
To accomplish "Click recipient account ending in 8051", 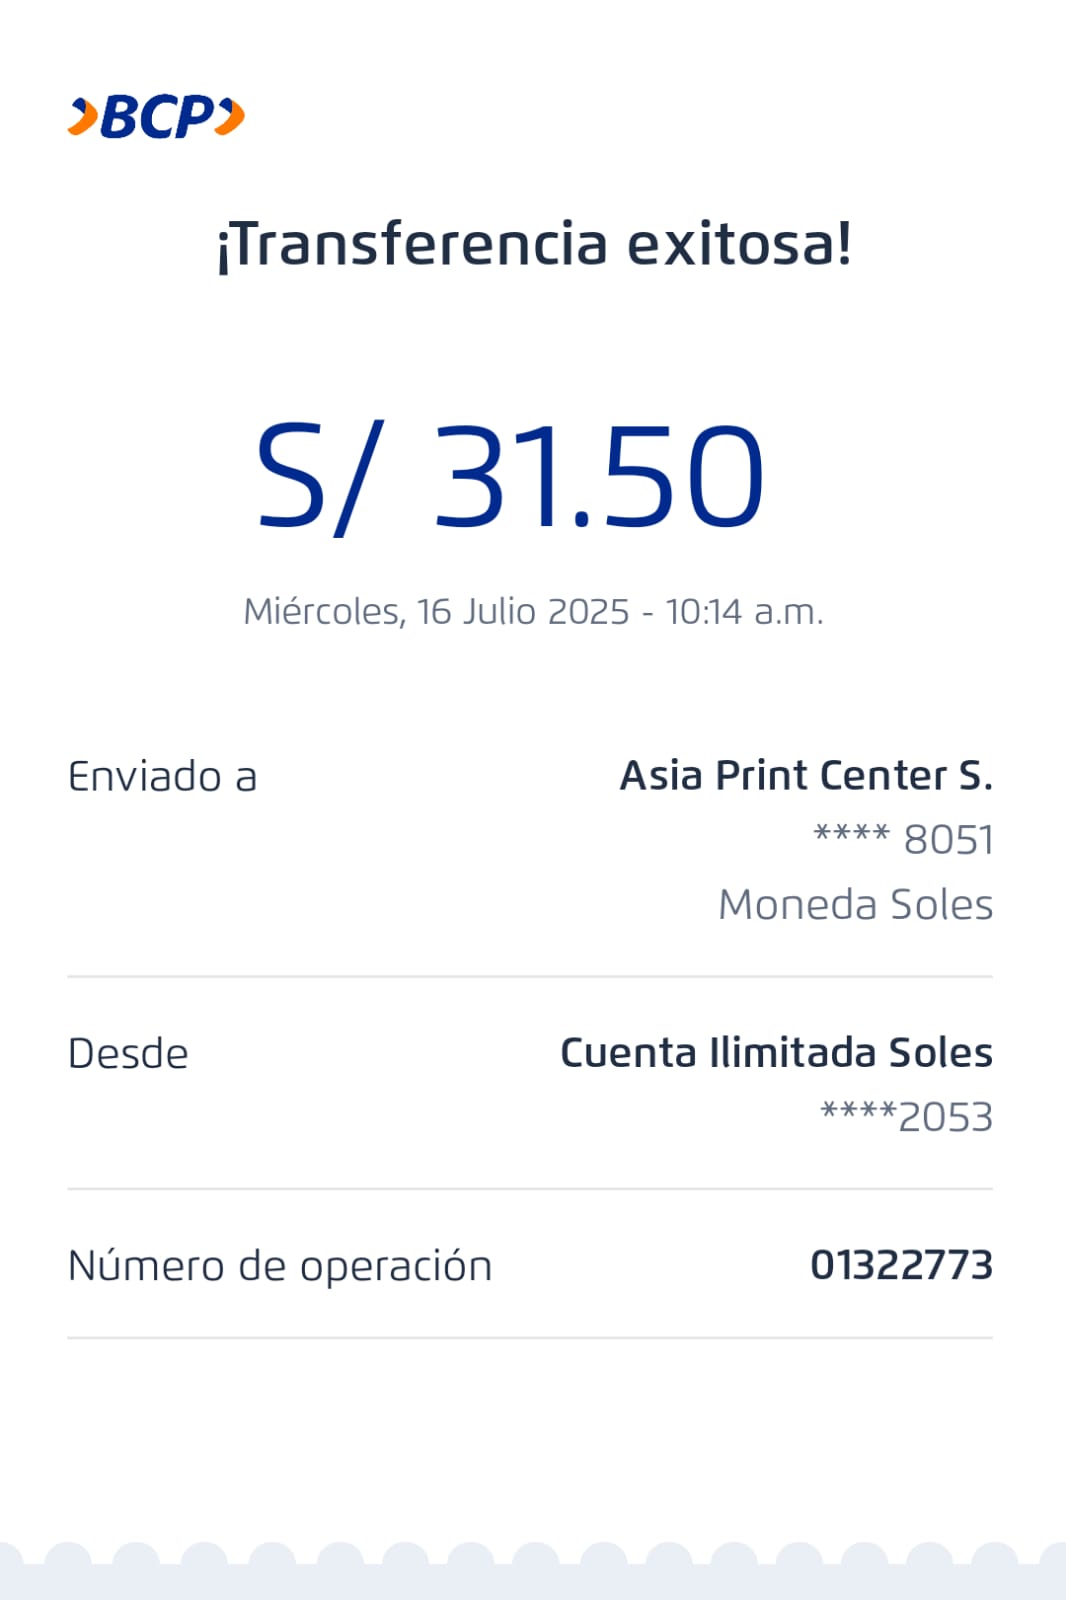I will coord(903,840).
